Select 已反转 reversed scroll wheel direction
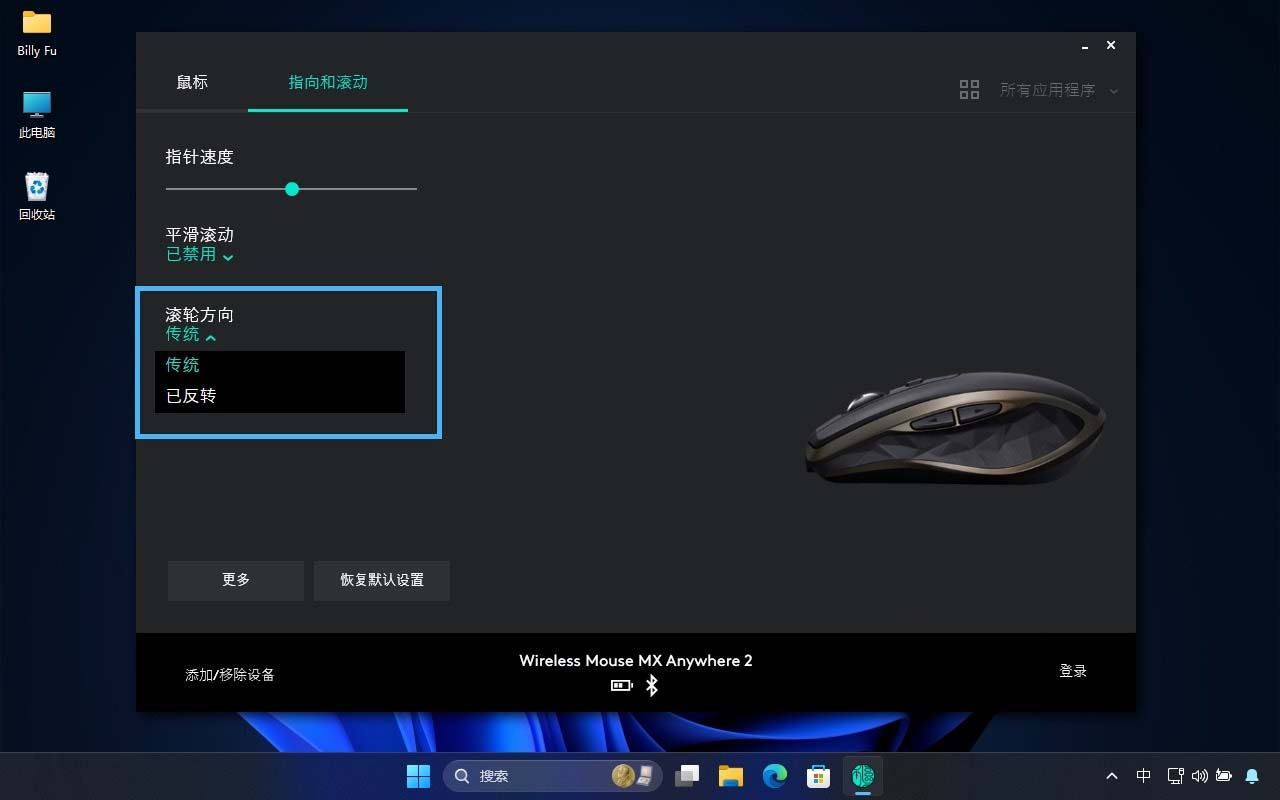Screen dimensions: 1280x800 190,395
